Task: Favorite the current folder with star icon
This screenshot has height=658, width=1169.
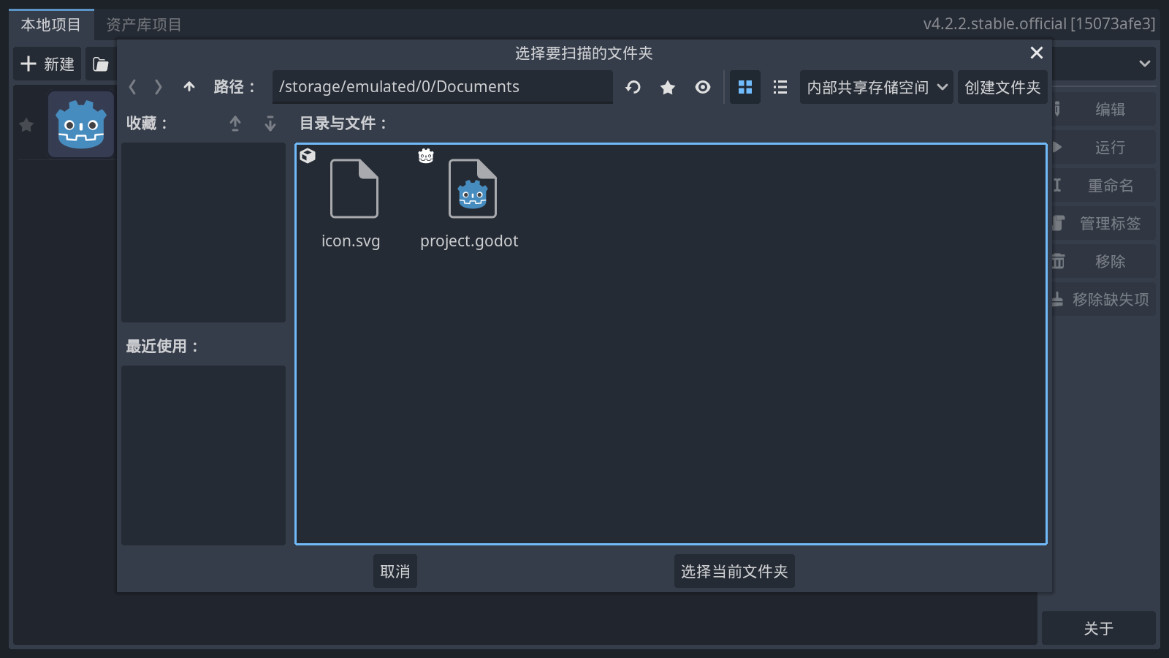Action: coord(668,87)
